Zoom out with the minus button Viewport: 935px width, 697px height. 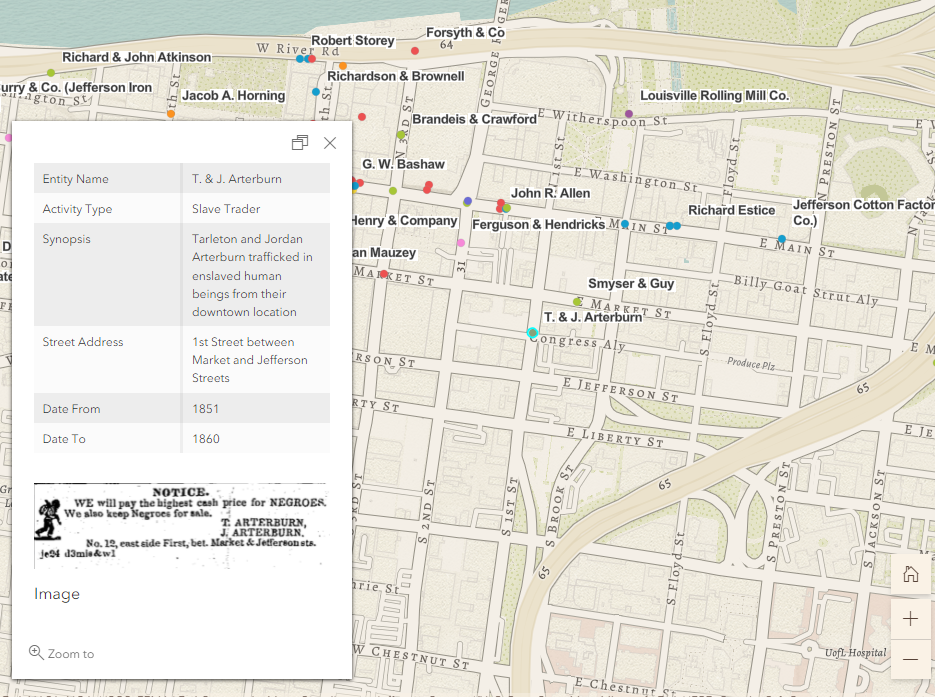(910, 660)
